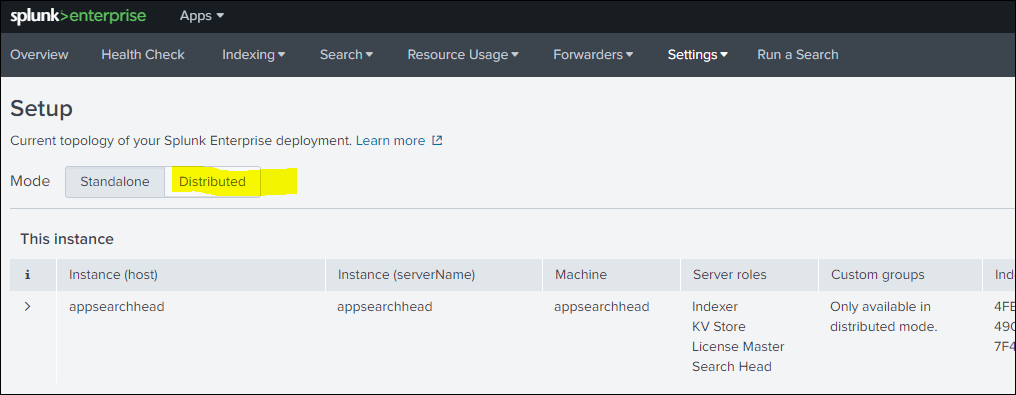Click the Splunk Enterprise logo
Viewport: 1016px width, 395px height.
pos(78,16)
